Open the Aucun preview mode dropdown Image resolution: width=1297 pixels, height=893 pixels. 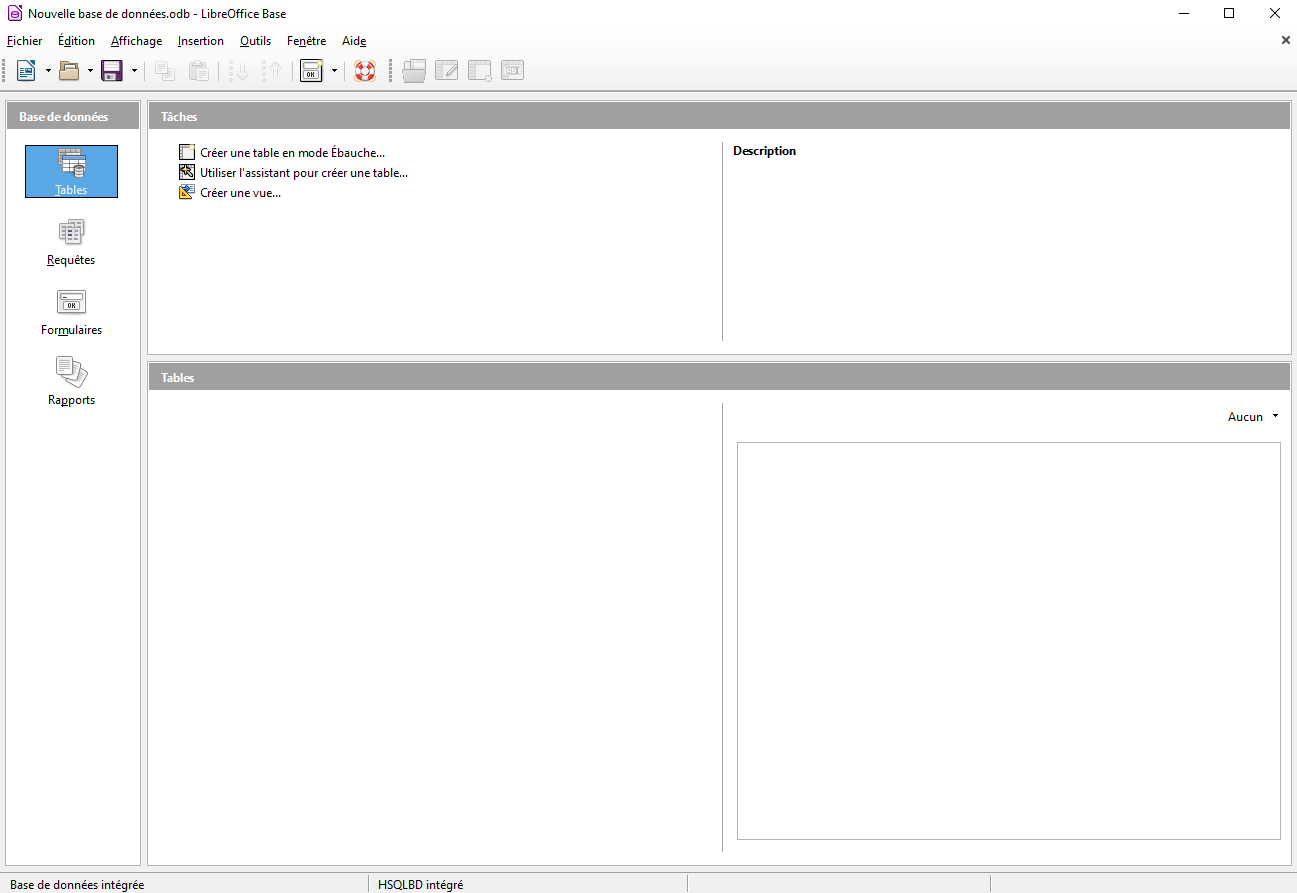coord(1252,417)
